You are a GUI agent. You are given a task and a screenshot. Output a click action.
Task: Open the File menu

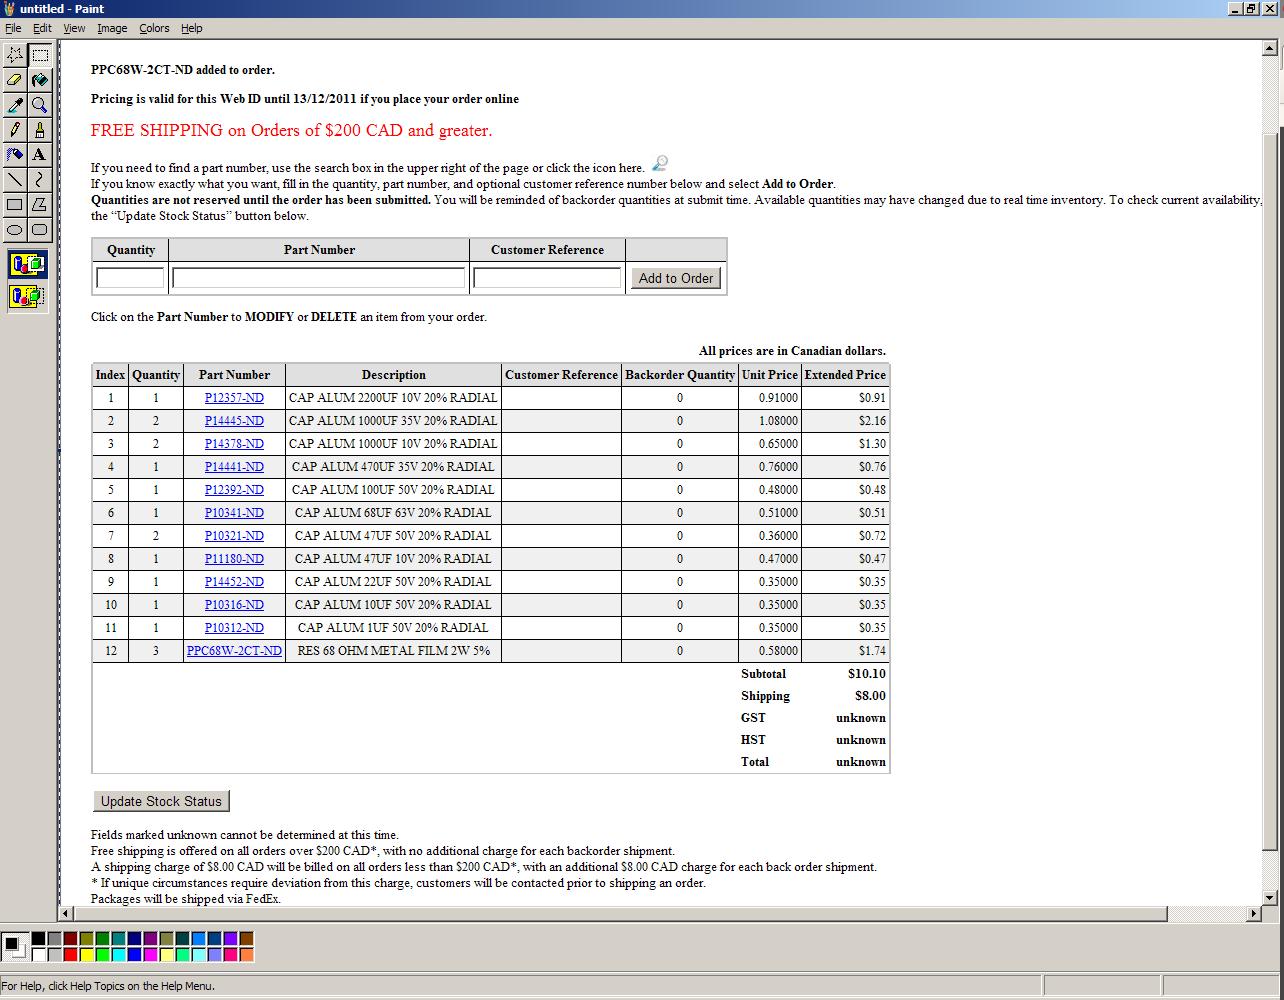(13, 28)
